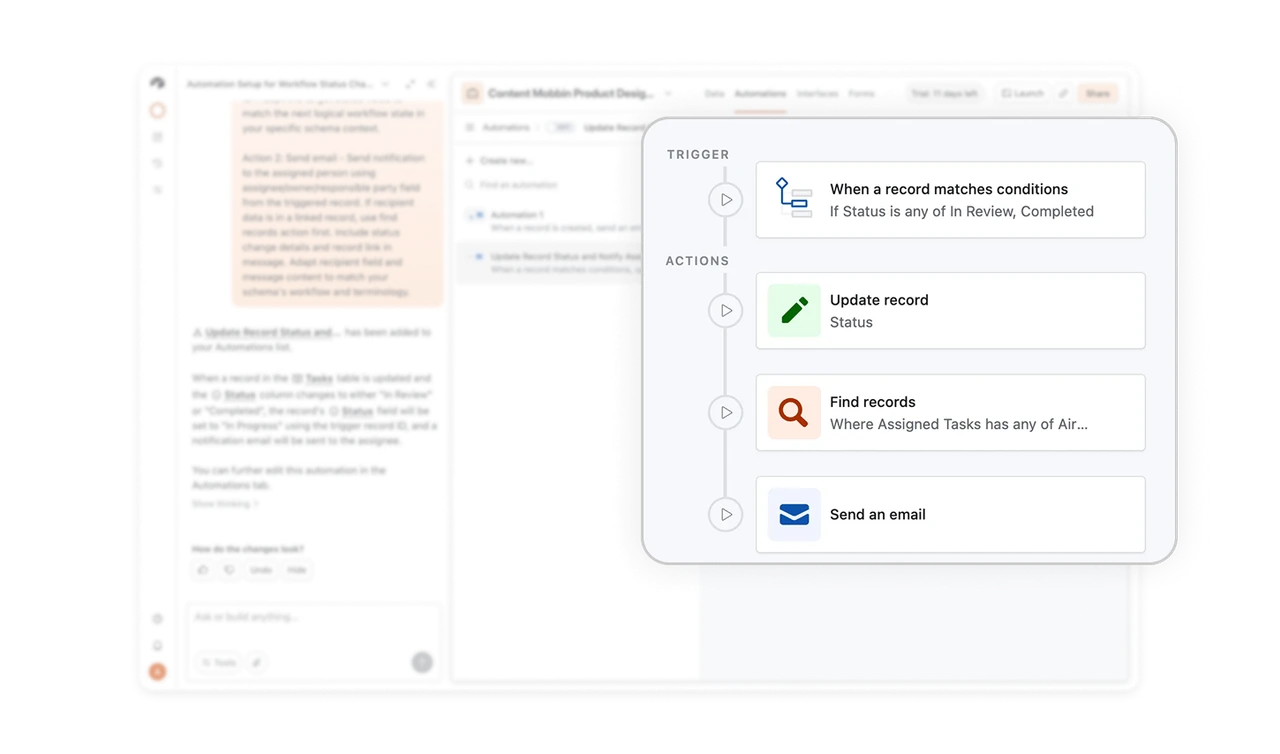Click the thumbs up feedback icon

(204, 570)
